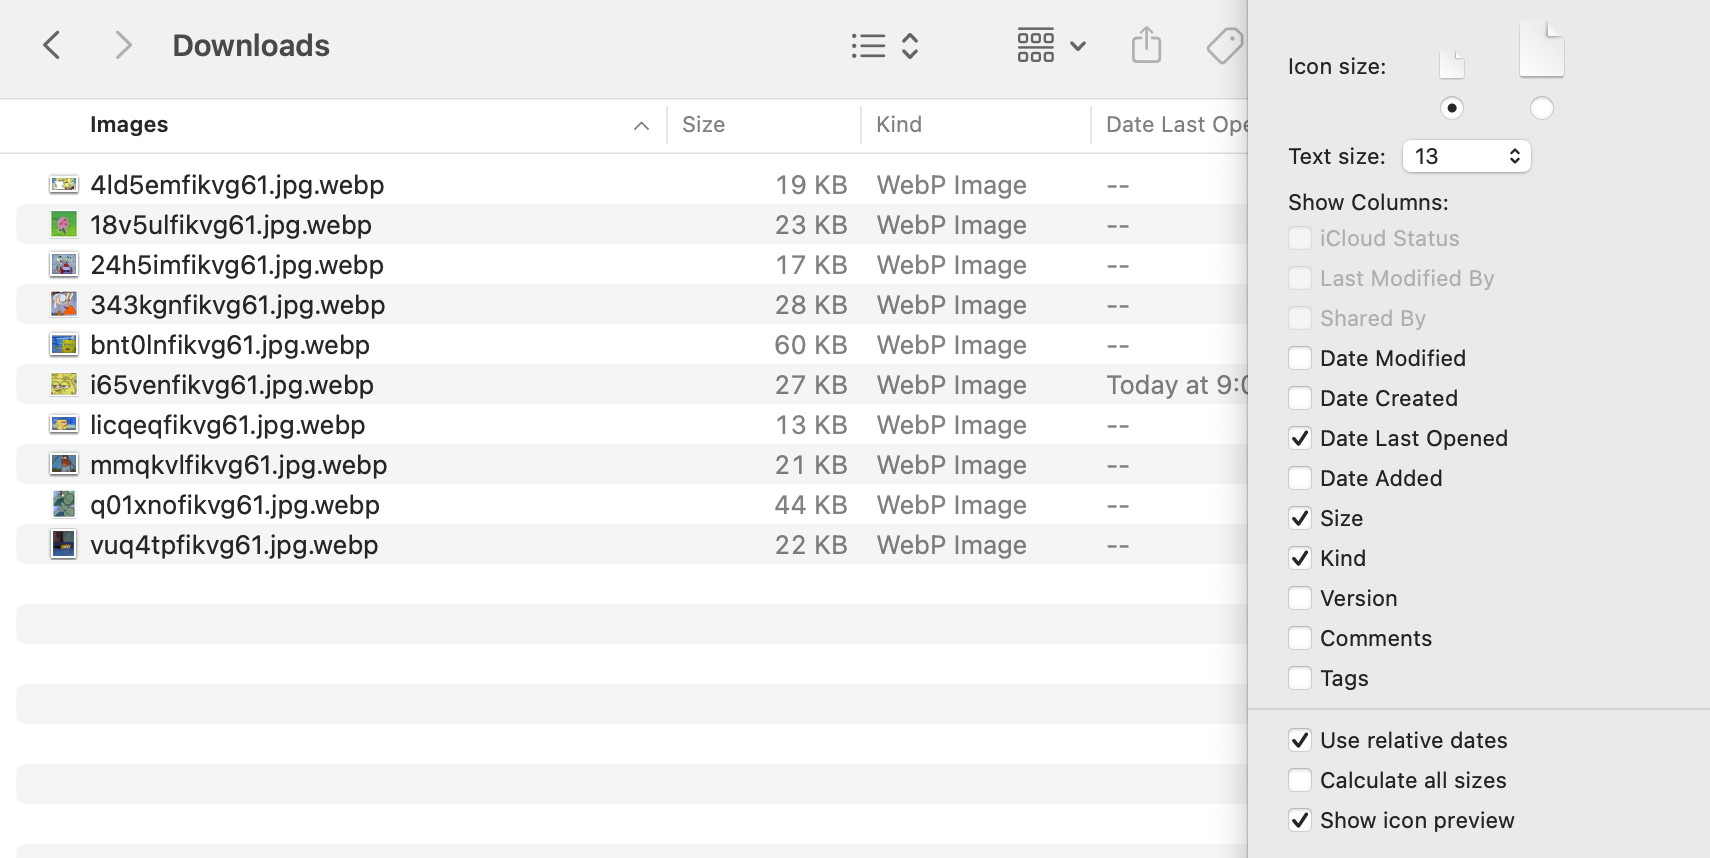1710x858 pixels.
Task: Click the Tags toolbar icon
Action: pyautogui.click(x=1225, y=45)
